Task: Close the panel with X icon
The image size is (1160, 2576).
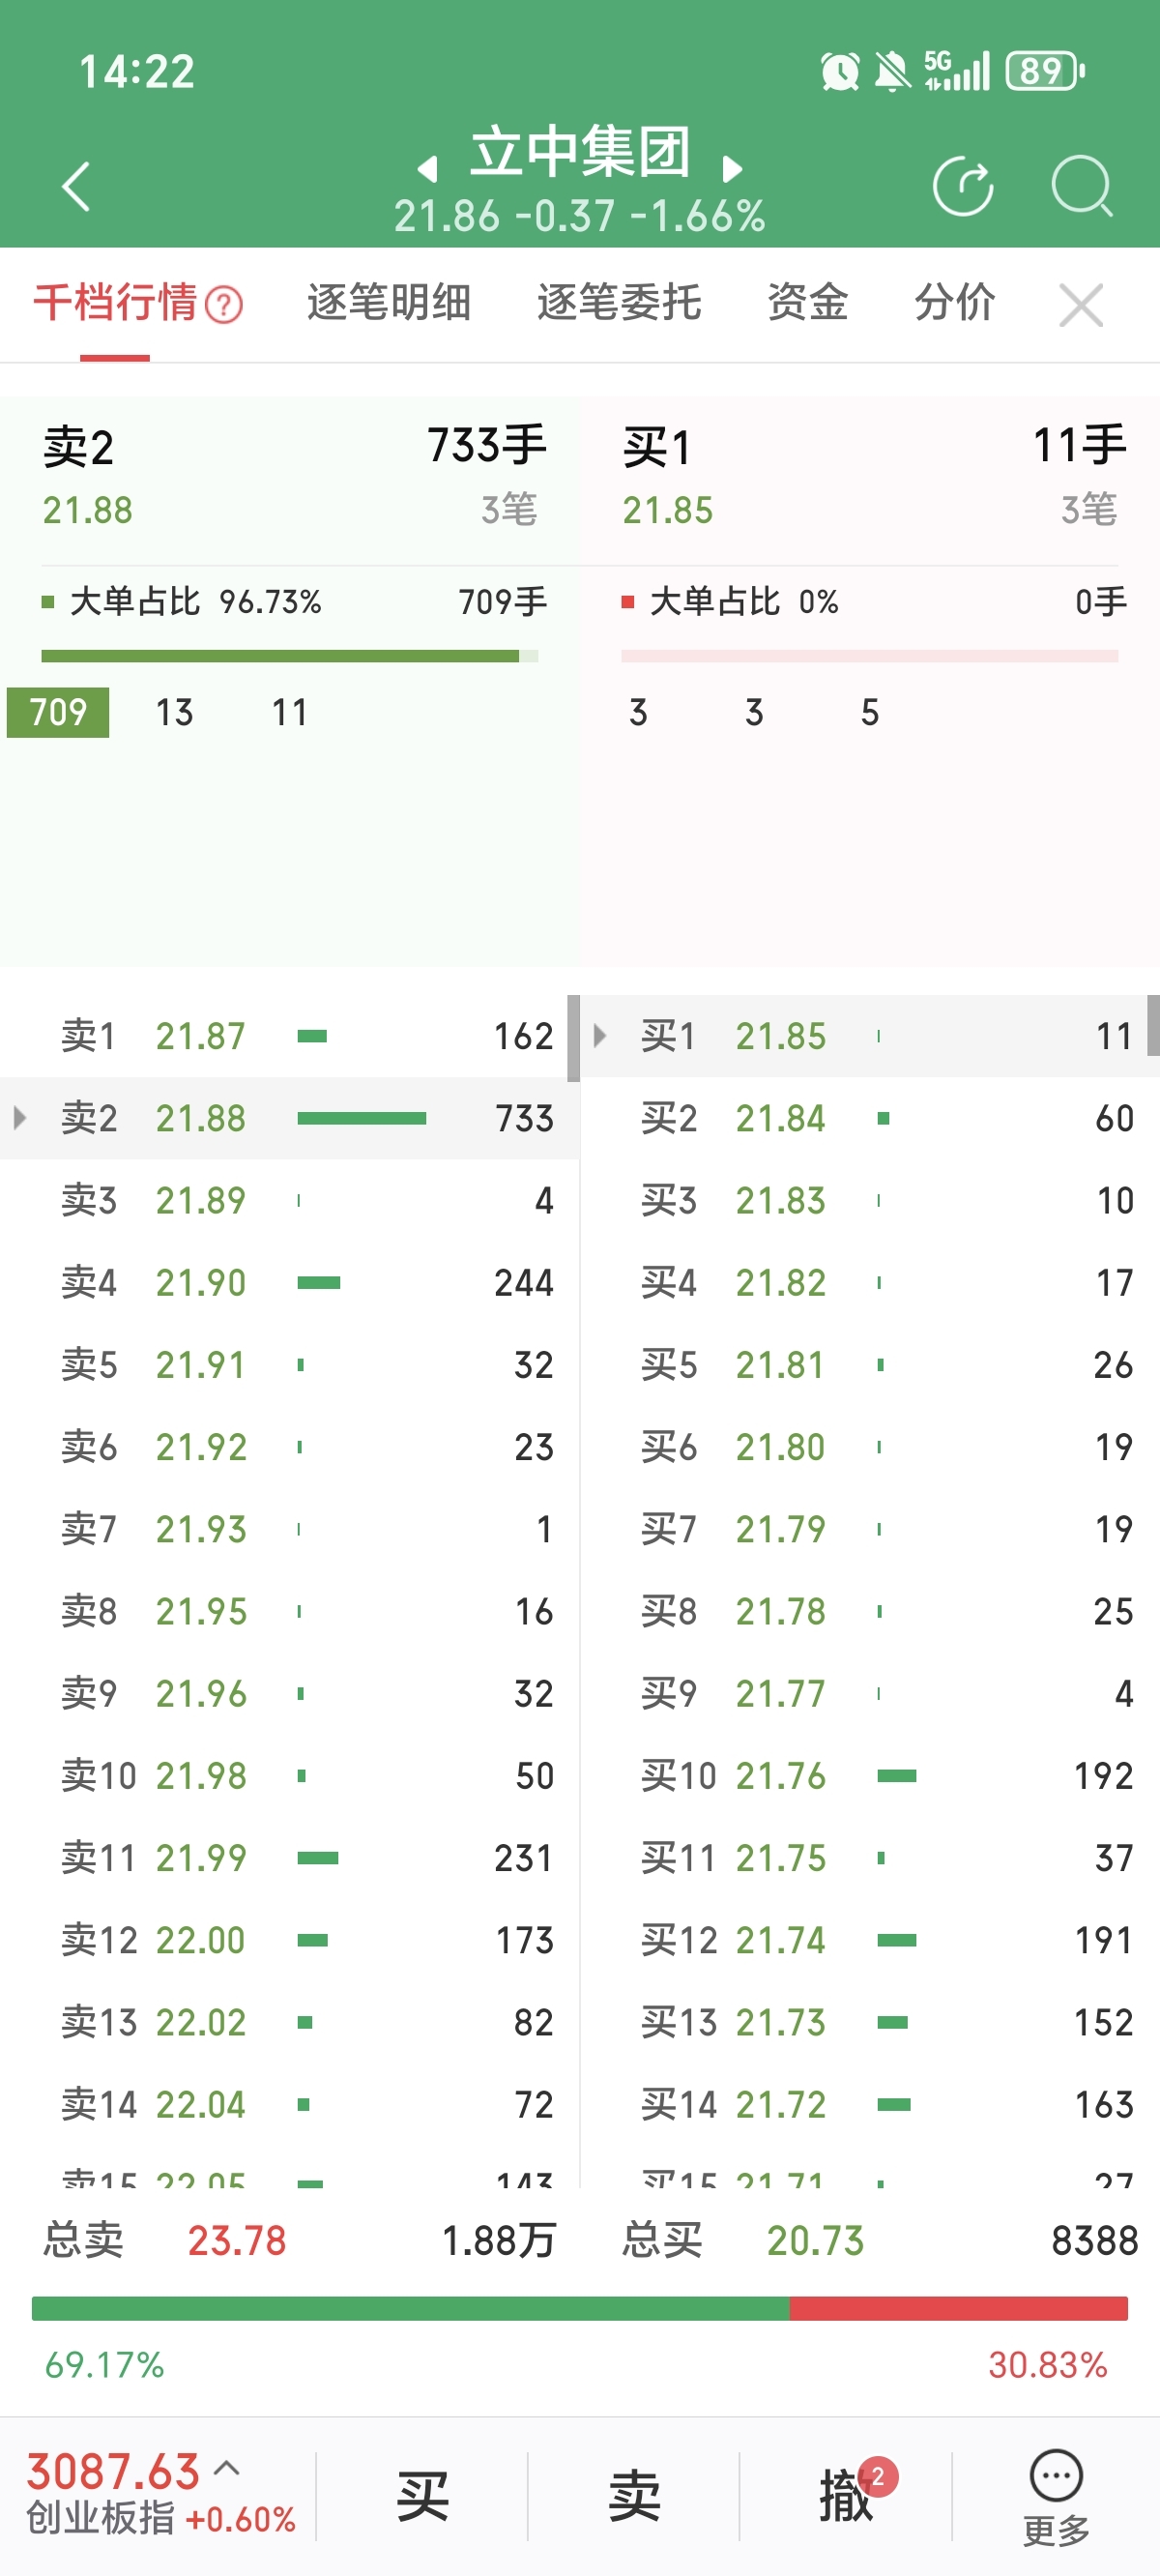Action: pyautogui.click(x=1080, y=304)
